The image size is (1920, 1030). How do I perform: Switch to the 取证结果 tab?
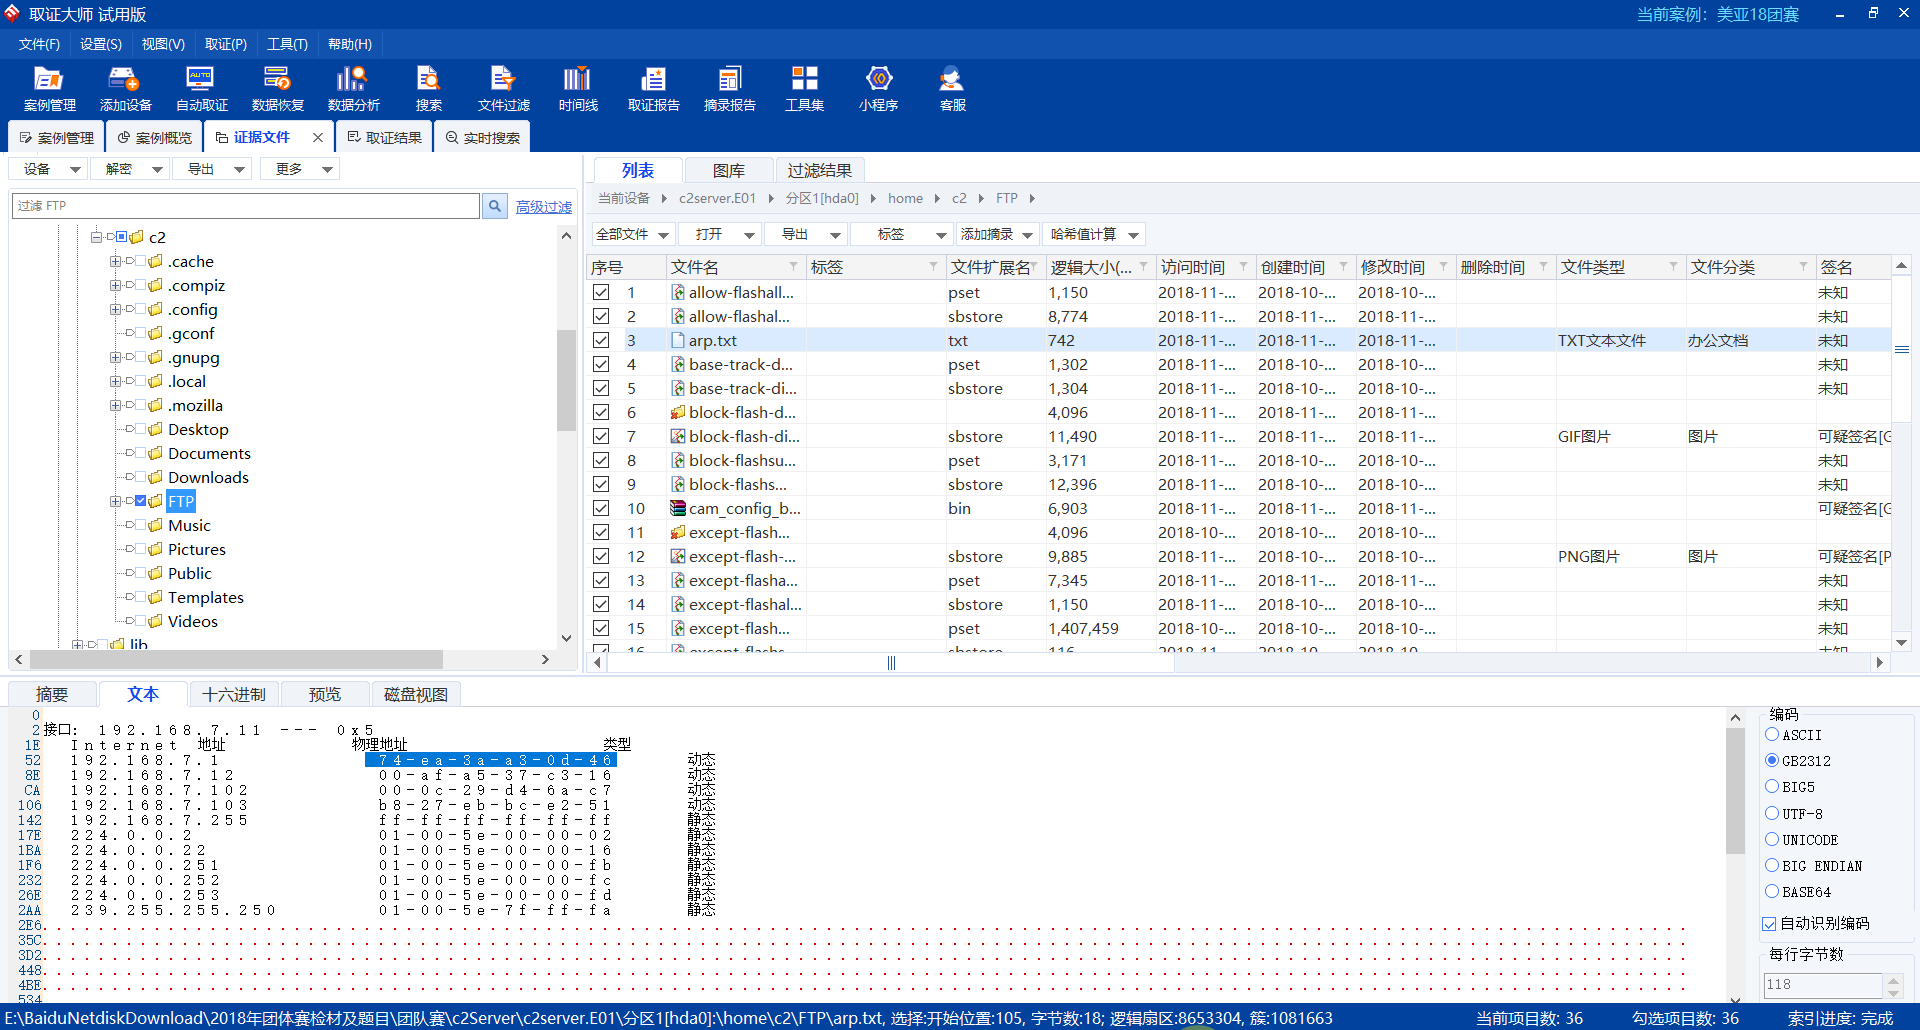385,137
